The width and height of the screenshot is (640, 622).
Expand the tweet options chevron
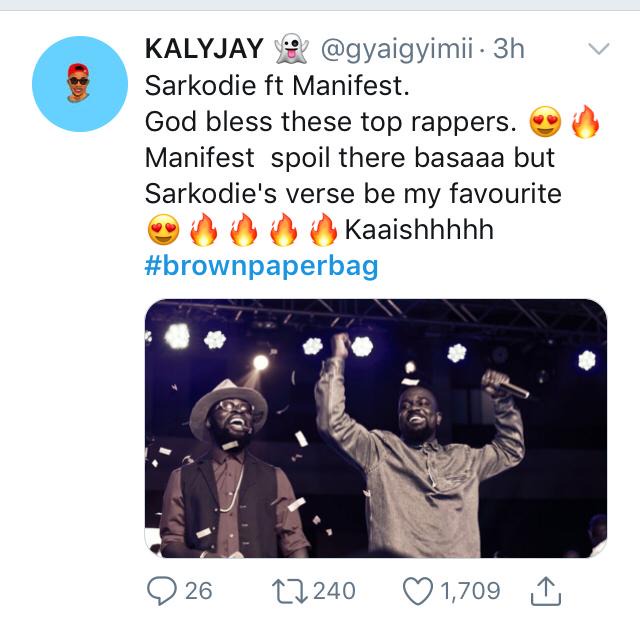(x=599, y=49)
